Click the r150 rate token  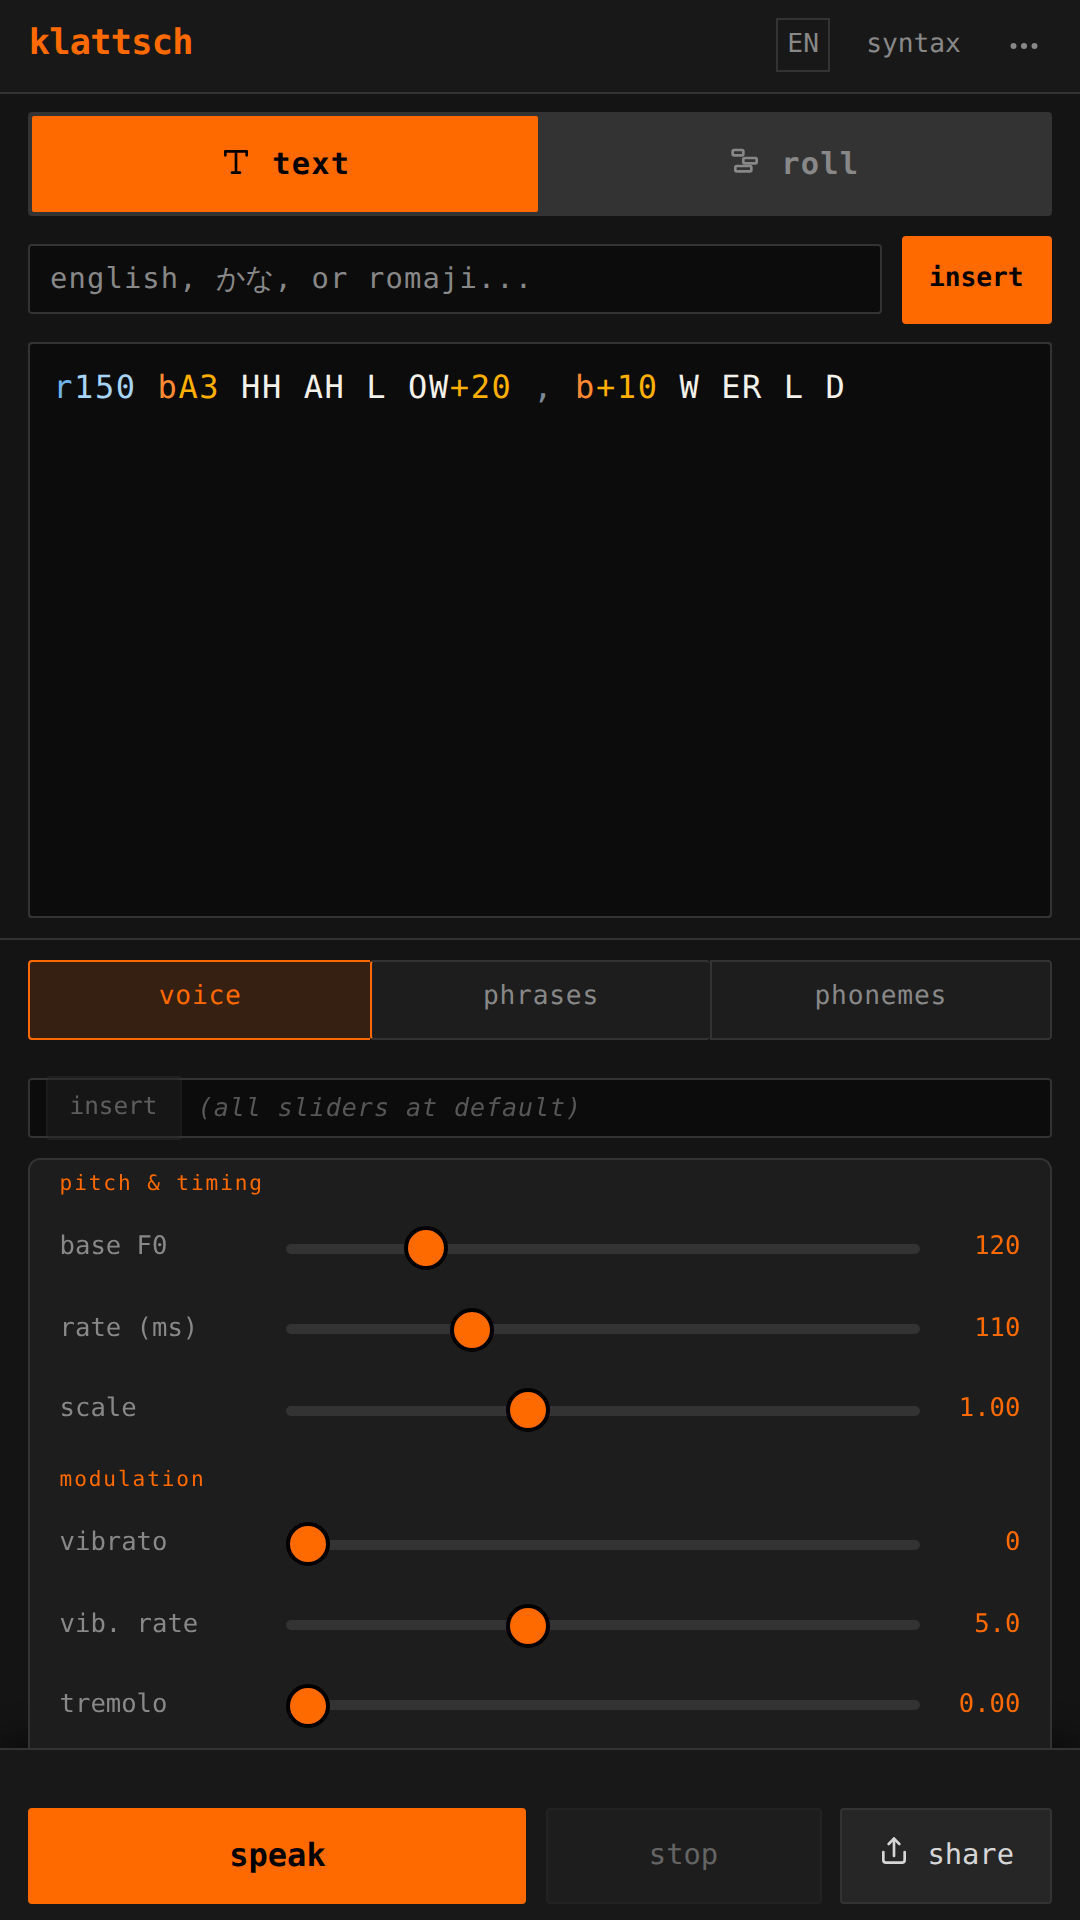pyautogui.click(x=95, y=387)
